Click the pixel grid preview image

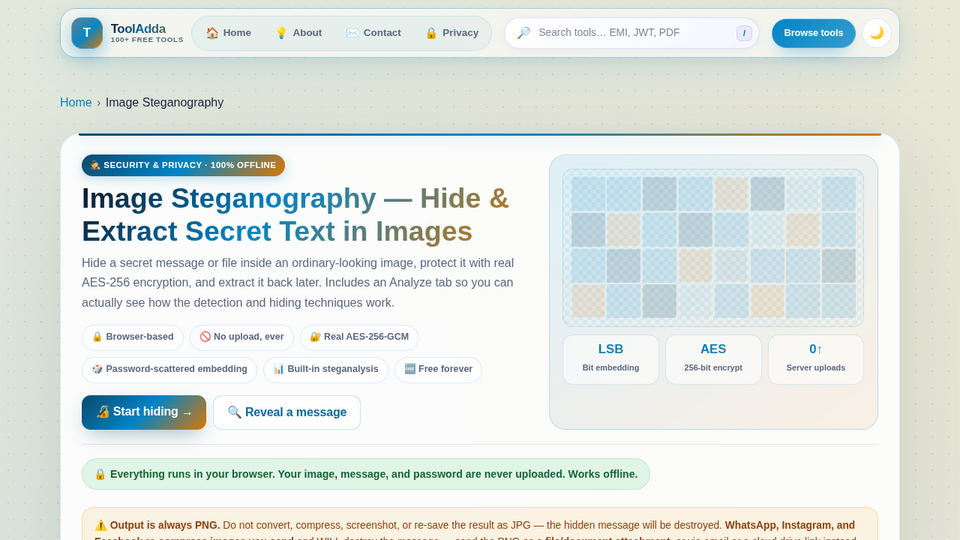[x=713, y=248]
